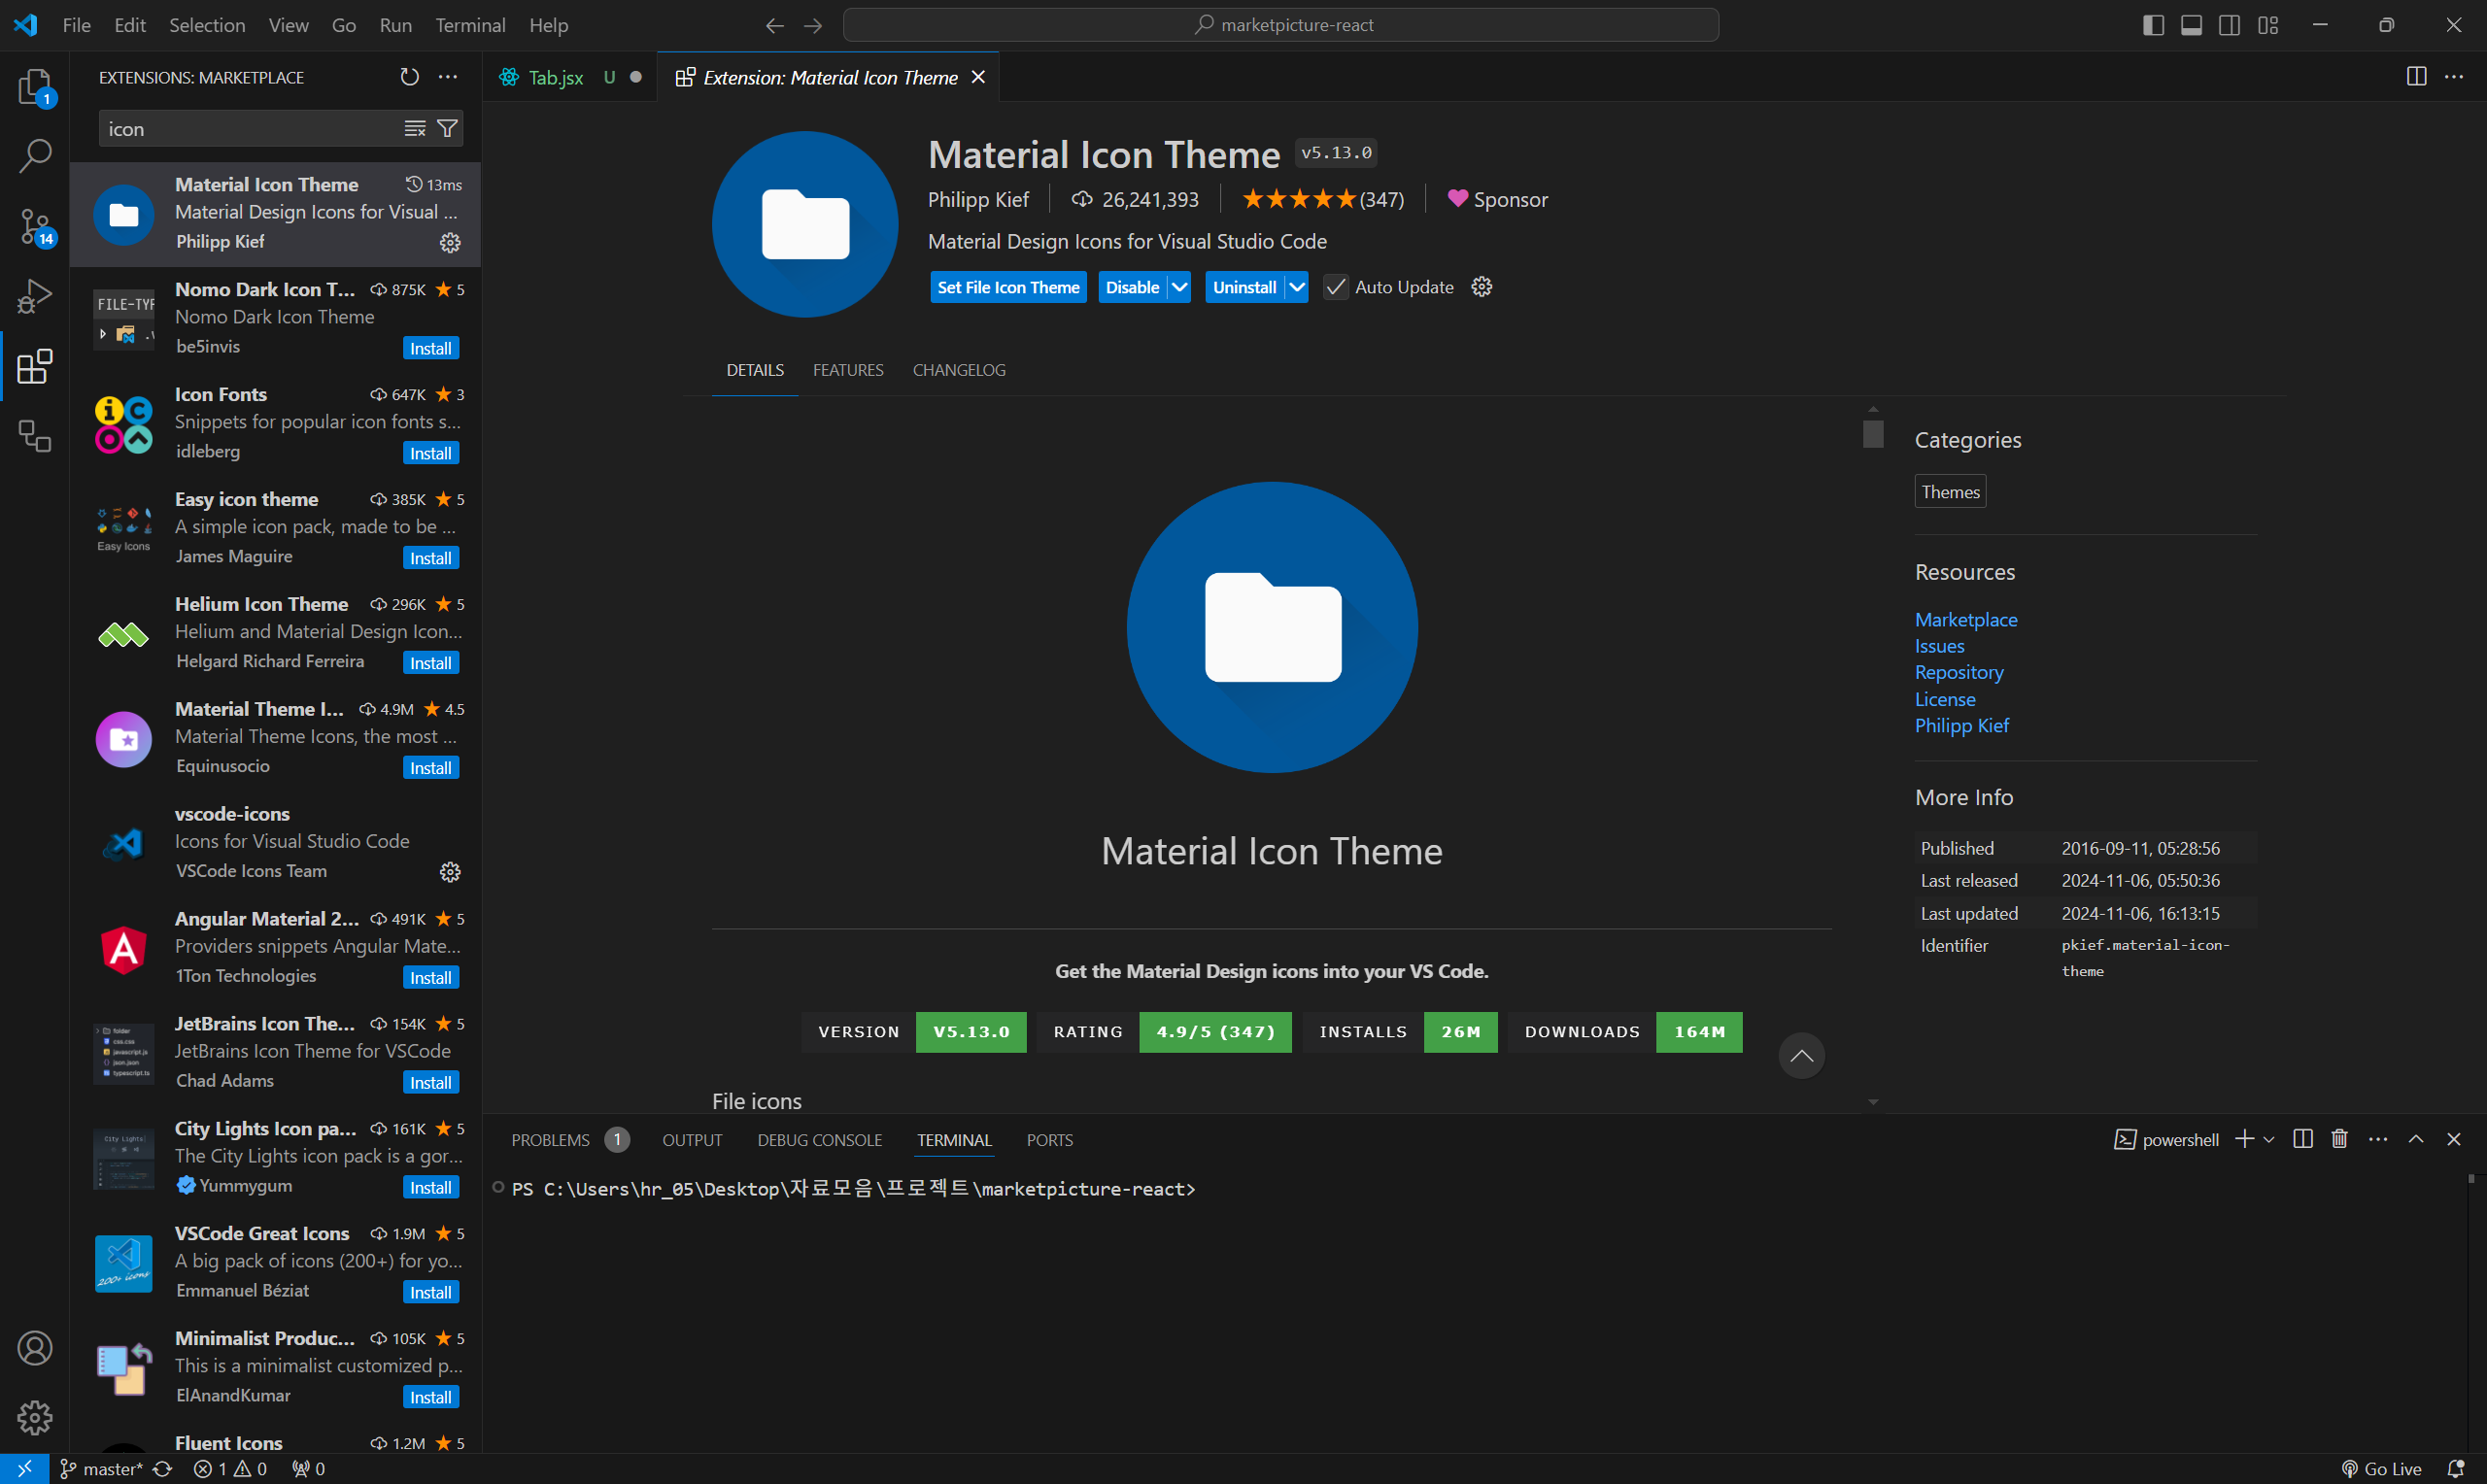
Task: Open remote window indicator in status bar
Action: tap(24, 1468)
